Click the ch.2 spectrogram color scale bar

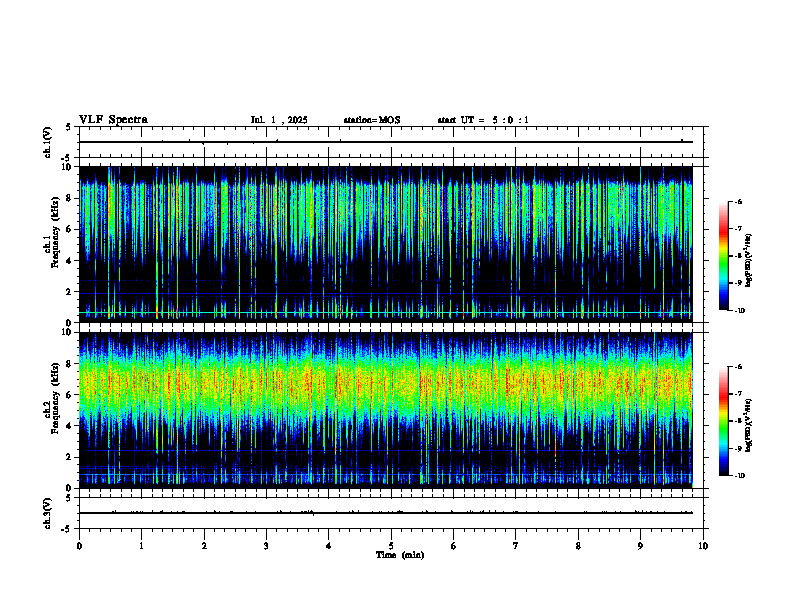click(x=723, y=421)
